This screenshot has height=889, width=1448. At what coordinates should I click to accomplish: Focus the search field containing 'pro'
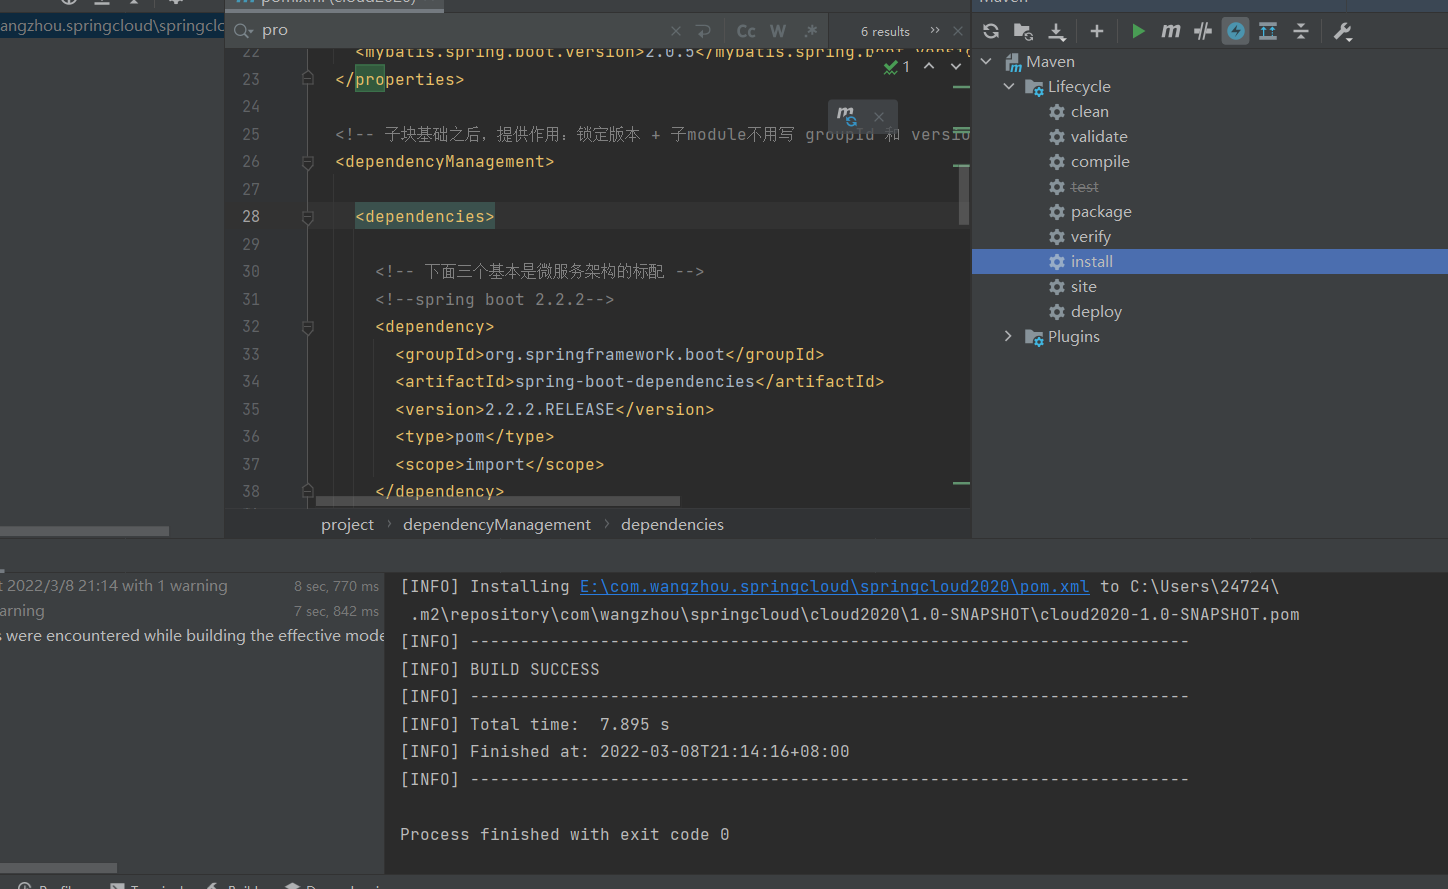click(x=460, y=31)
